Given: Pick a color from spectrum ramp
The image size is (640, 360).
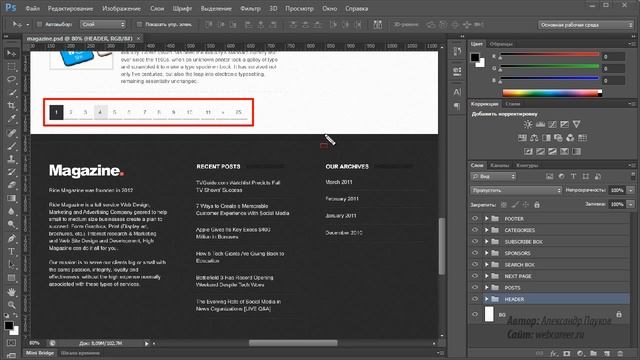Looking at the screenshot, I should tap(552, 93).
